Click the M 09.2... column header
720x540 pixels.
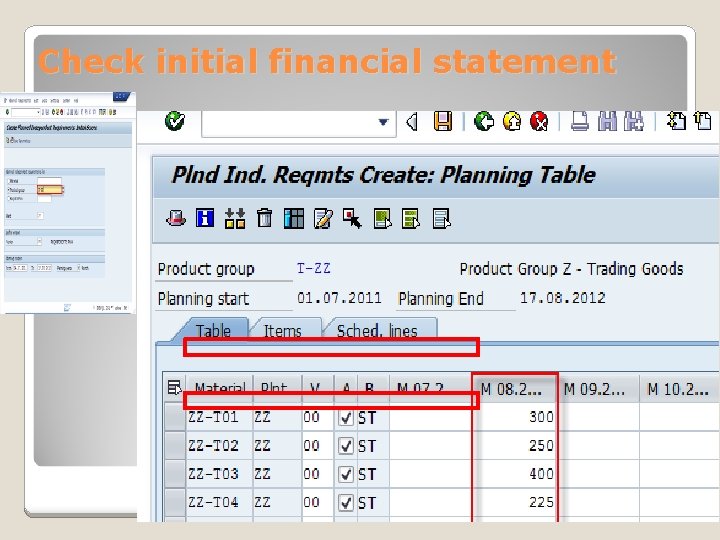point(598,389)
